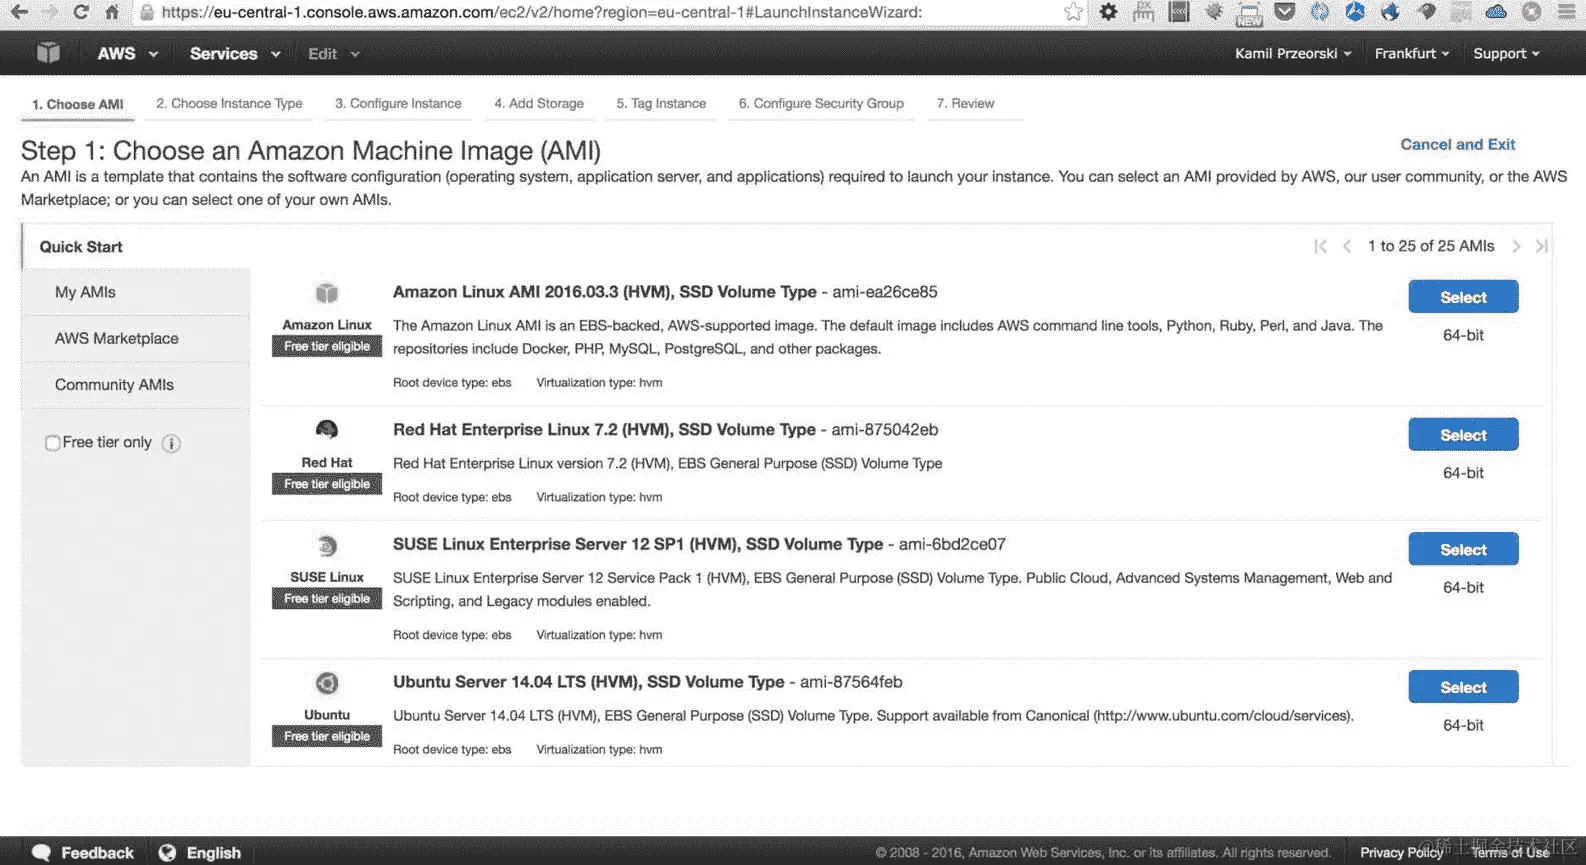Jump to last page of AMIs
This screenshot has width=1586, height=865.
tap(1542, 246)
